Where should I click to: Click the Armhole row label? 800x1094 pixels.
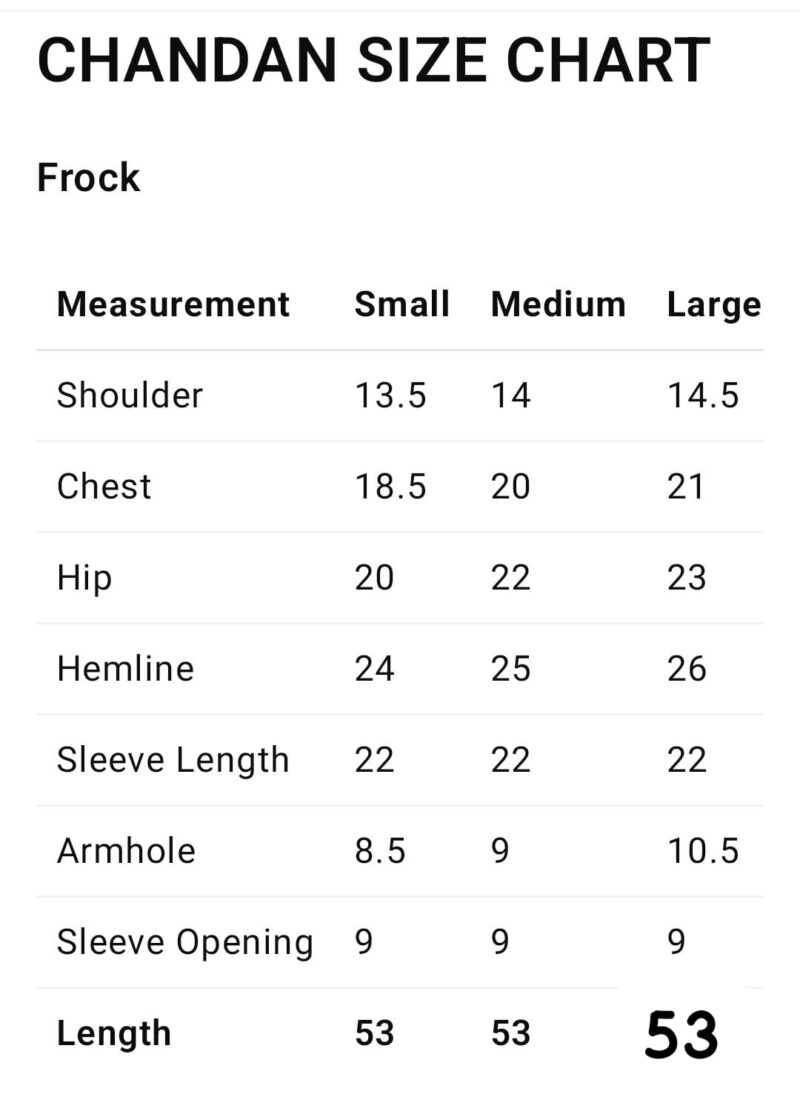point(126,851)
